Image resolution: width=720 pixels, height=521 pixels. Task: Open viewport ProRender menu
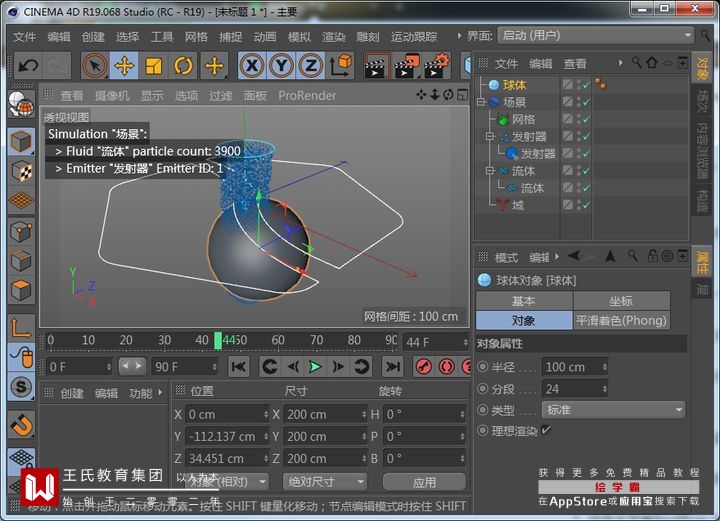pyautogui.click(x=307, y=95)
